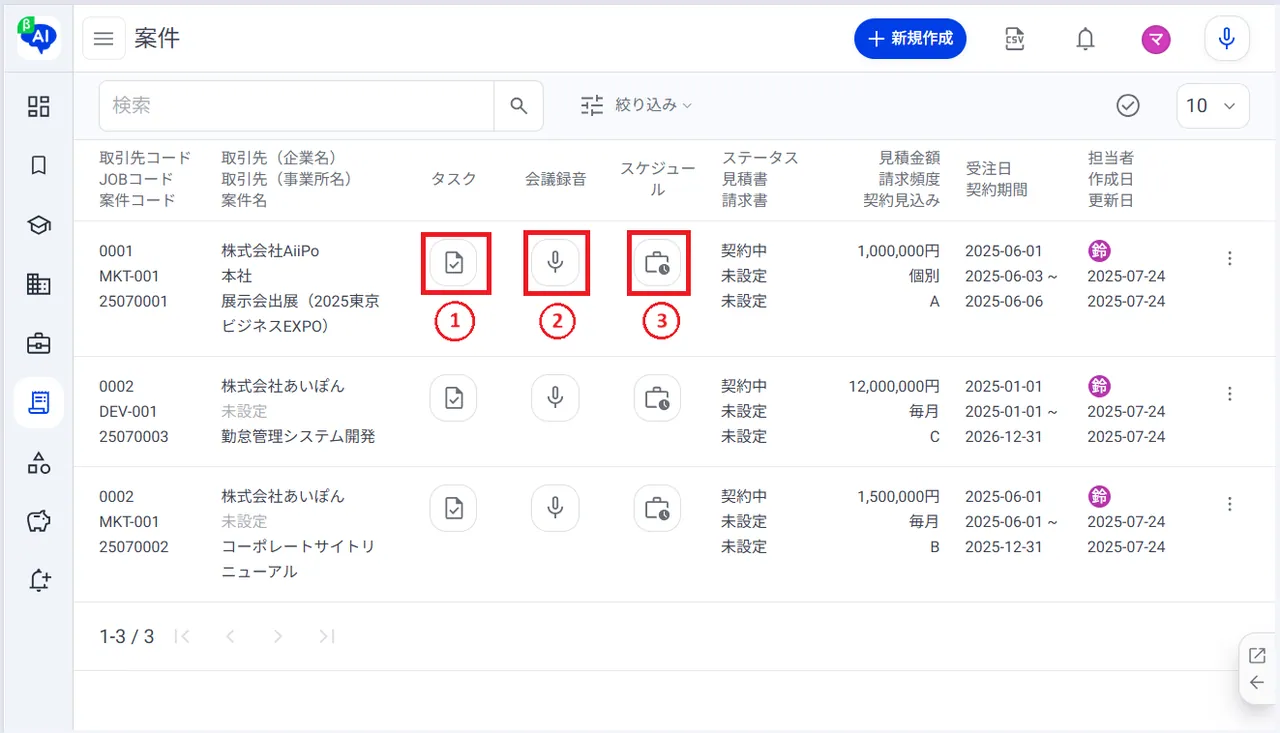Open the schedule icon for 勤怠管理システム開発 row
This screenshot has height=733, width=1280.
click(657, 398)
